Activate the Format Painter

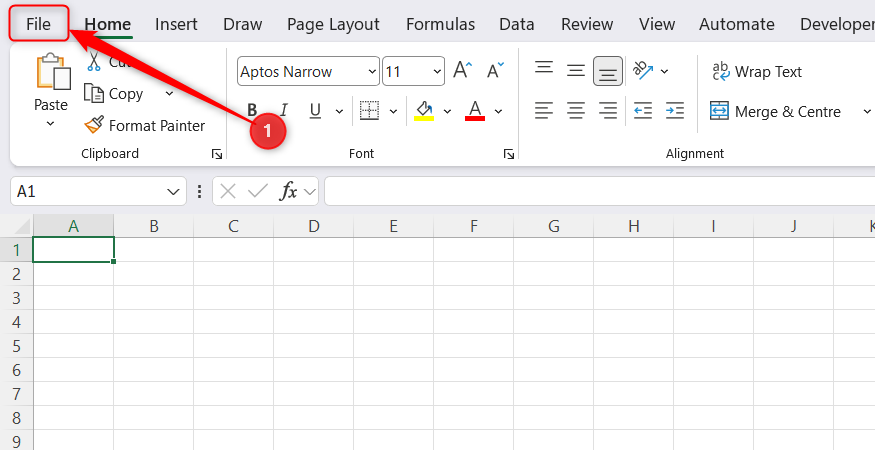point(145,126)
